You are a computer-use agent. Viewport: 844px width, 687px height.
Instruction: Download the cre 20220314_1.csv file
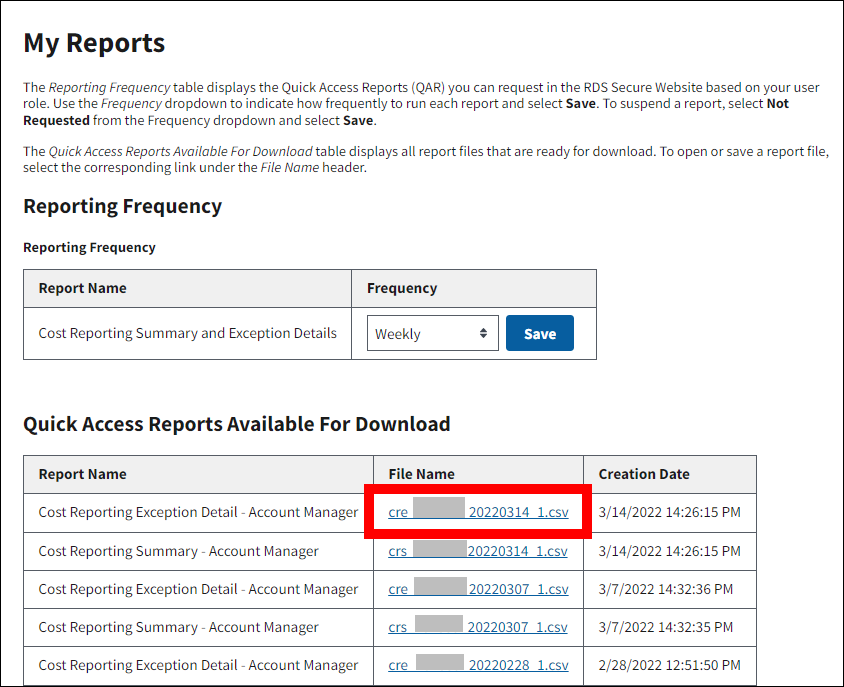(x=478, y=513)
